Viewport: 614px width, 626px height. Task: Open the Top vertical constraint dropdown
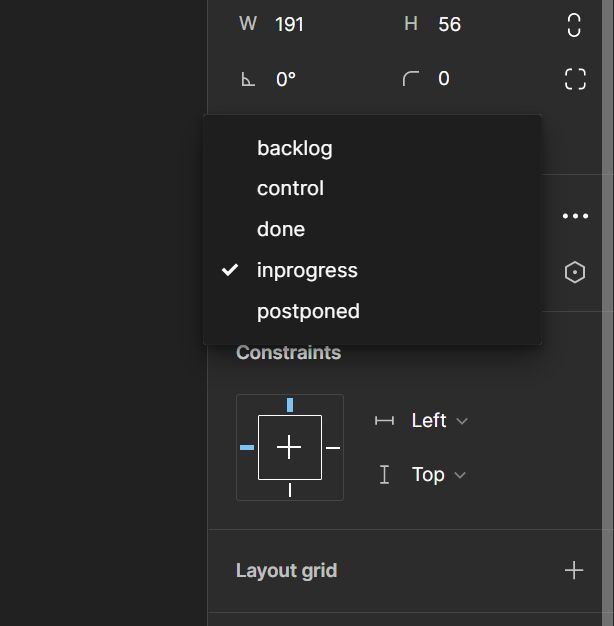click(438, 475)
